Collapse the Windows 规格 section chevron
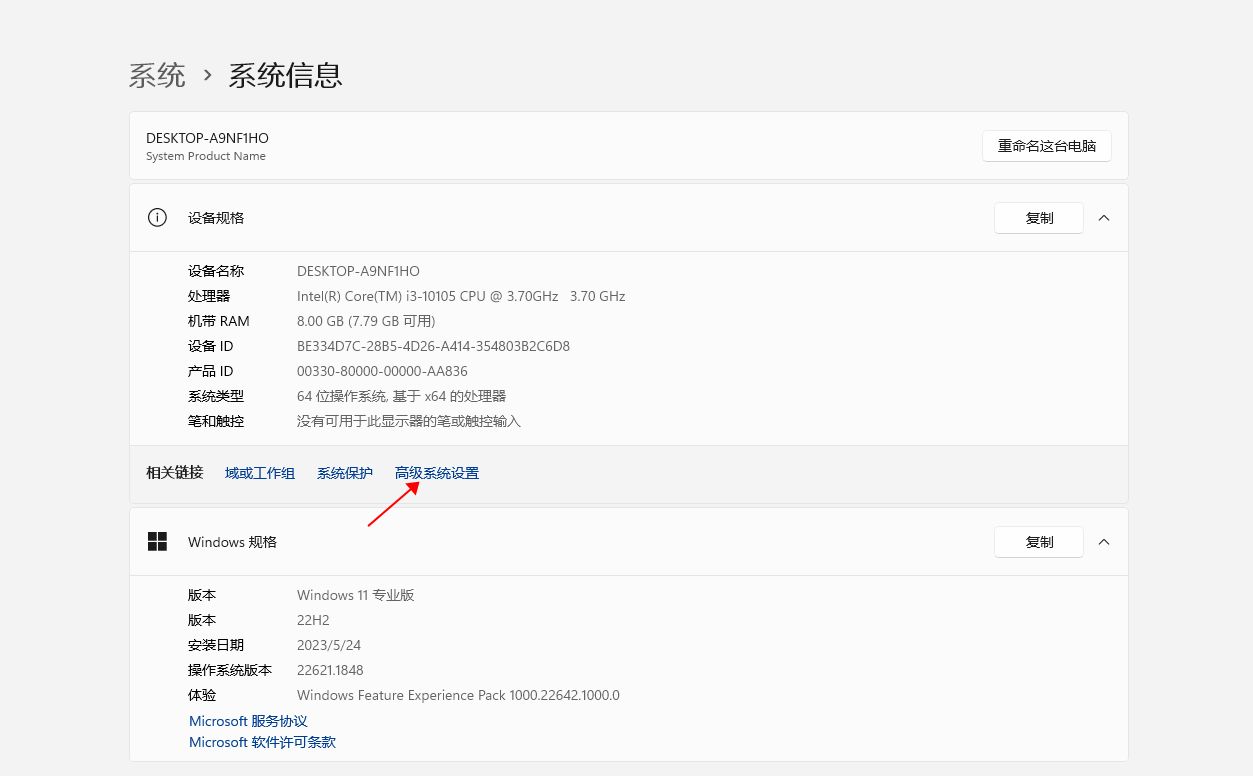This screenshot has width=1253, height=776. point(1104,542)
